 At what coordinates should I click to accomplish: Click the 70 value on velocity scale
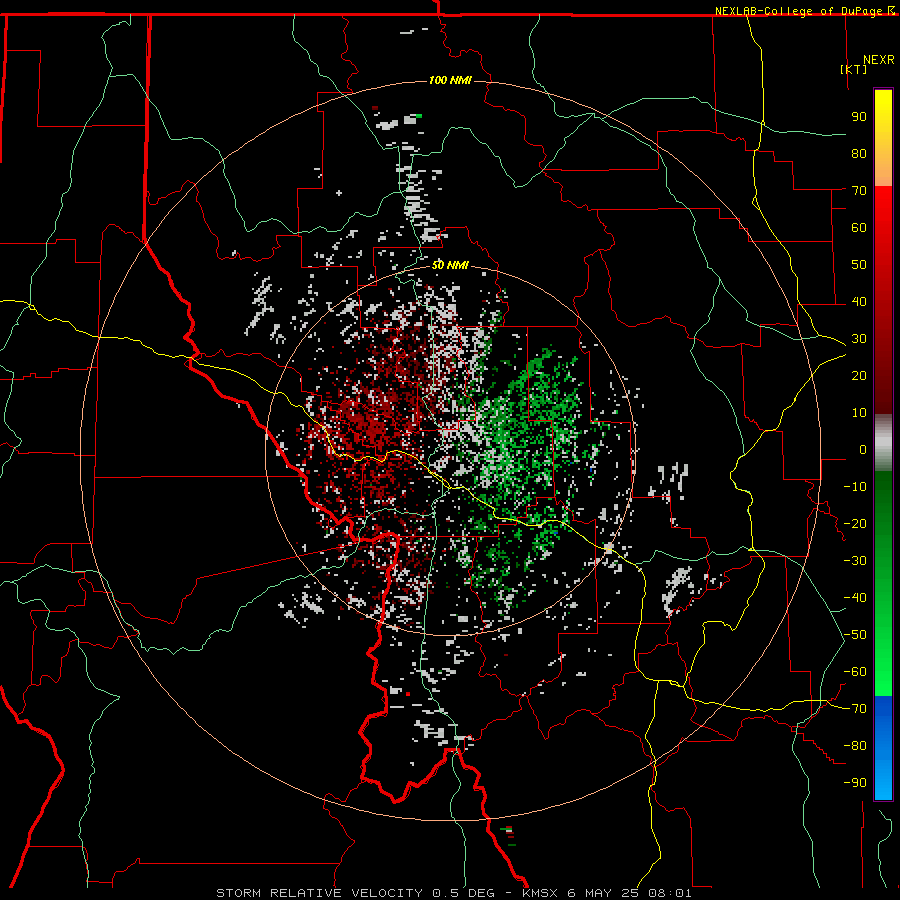tap(859, 191)
